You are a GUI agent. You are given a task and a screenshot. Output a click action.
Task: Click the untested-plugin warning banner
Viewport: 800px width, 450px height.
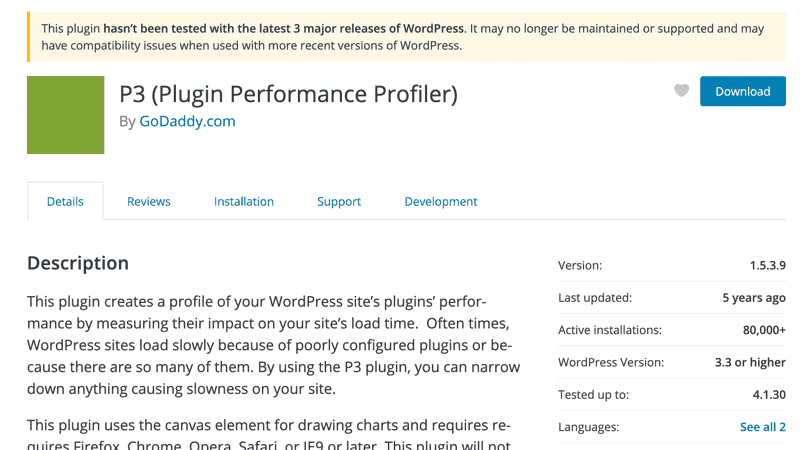407,37
